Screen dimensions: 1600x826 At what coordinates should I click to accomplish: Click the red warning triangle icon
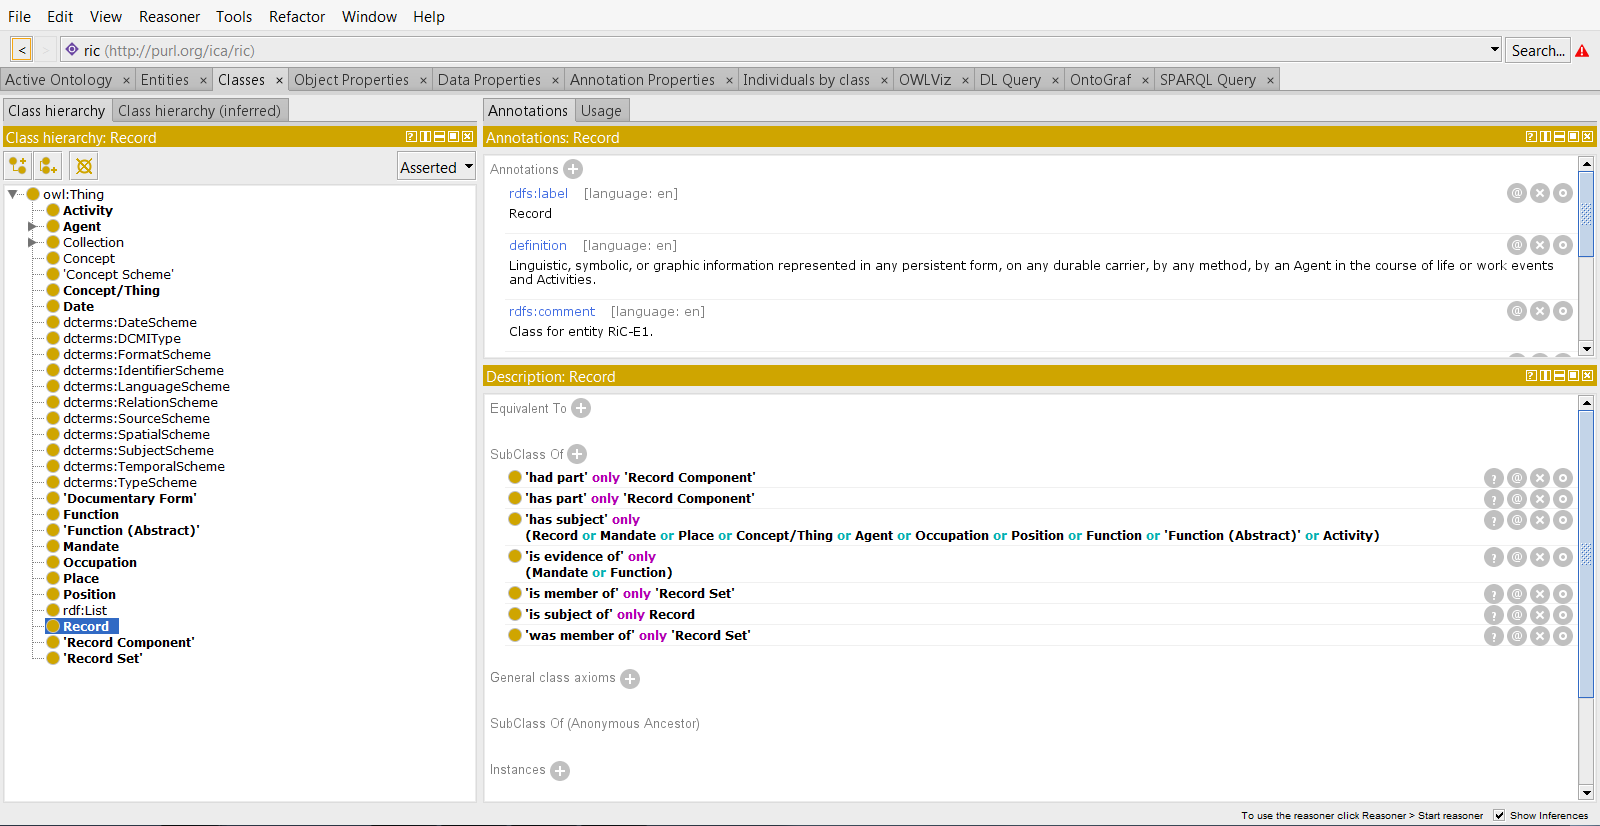click(1582, 51)
